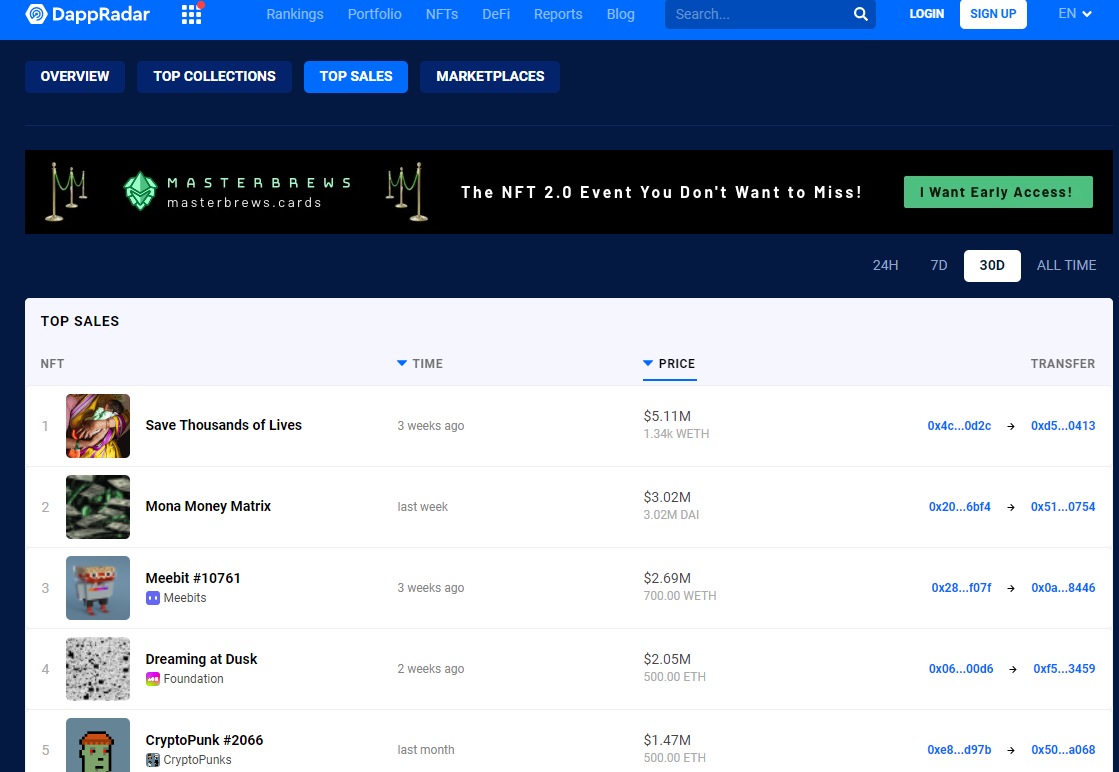Select the 7D time range

click(938, 265)
